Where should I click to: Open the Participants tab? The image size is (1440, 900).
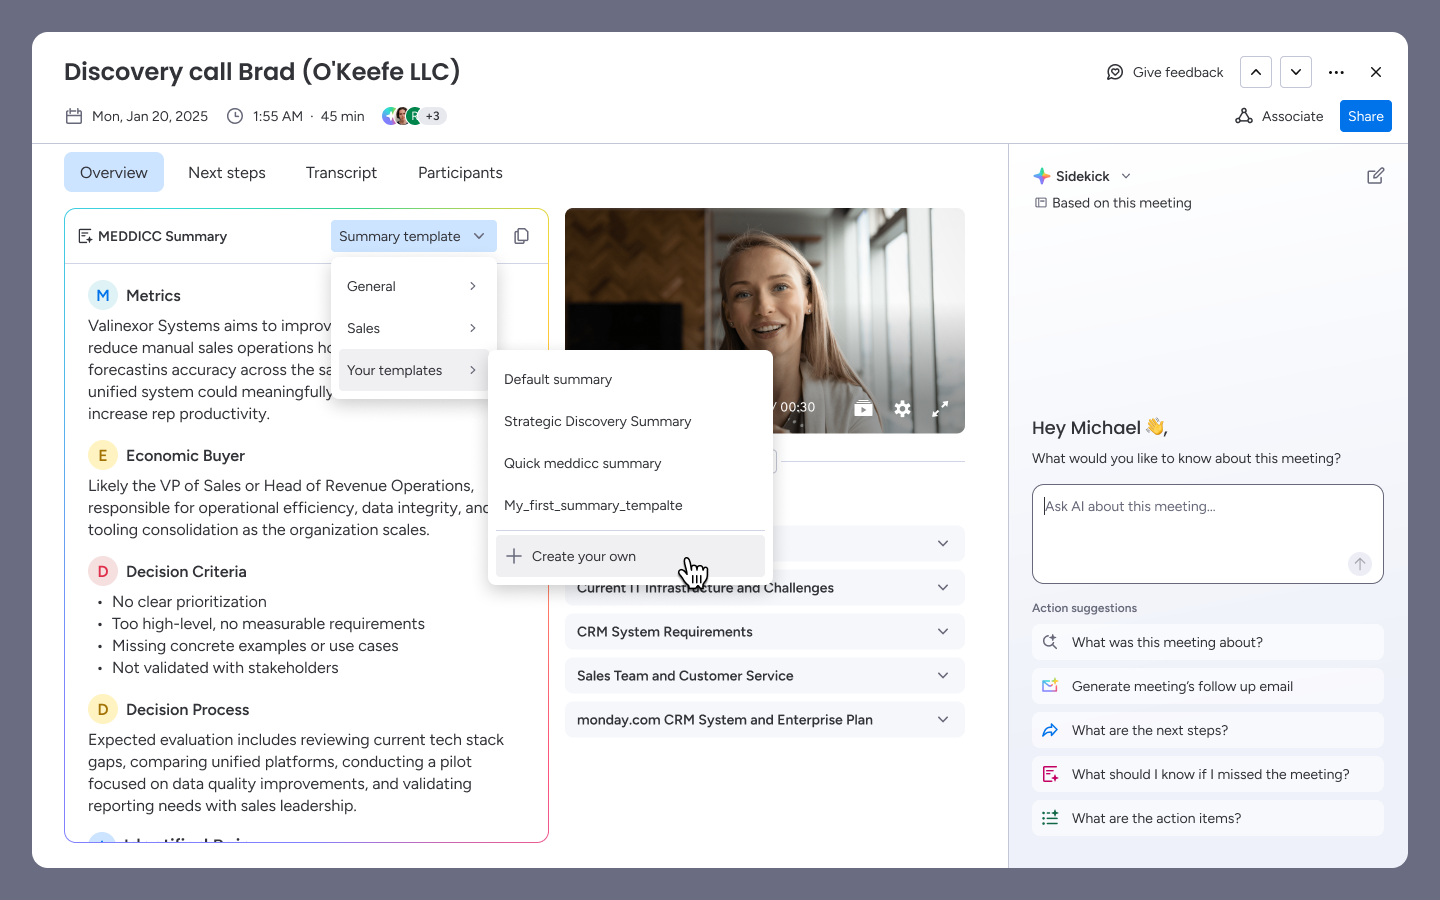coord(460,172)
